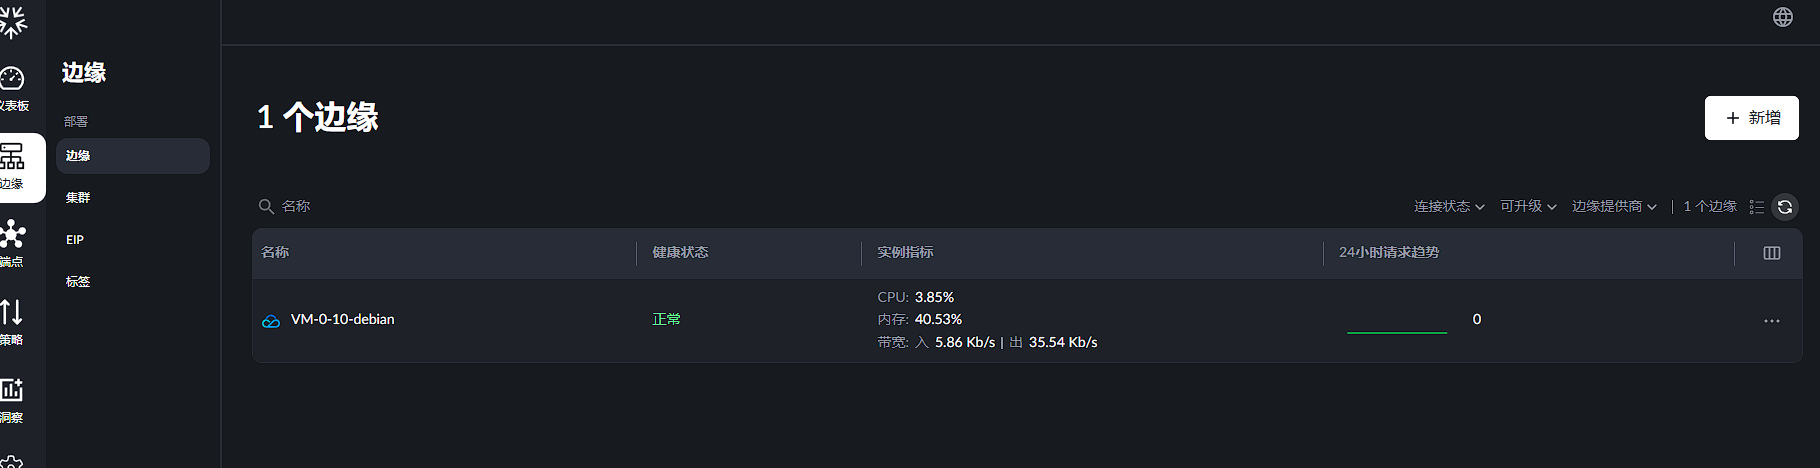Expand the 连接状态 filter dropdown
The image size is (1820, 468).
(1448, 206)
